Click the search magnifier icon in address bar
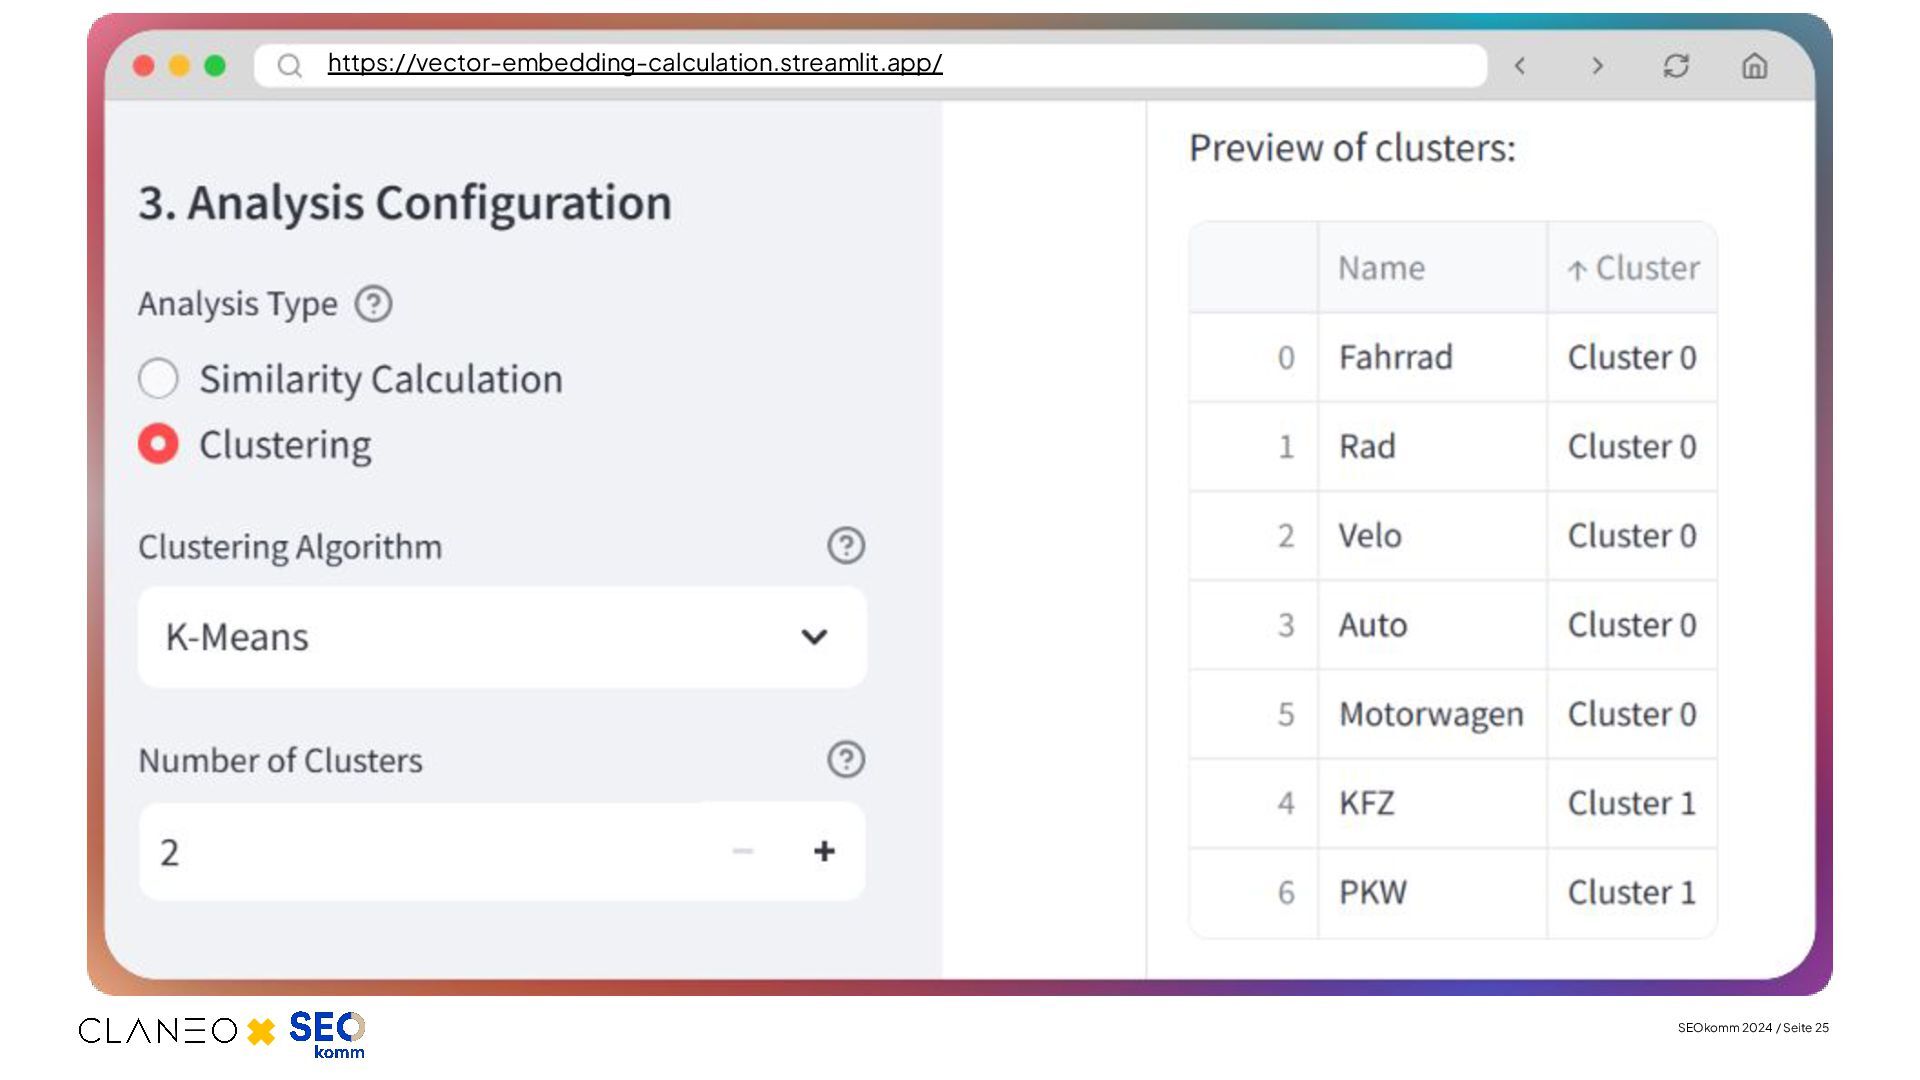The width and height of the screenshot is (1920, 1080). coord(290,66)
